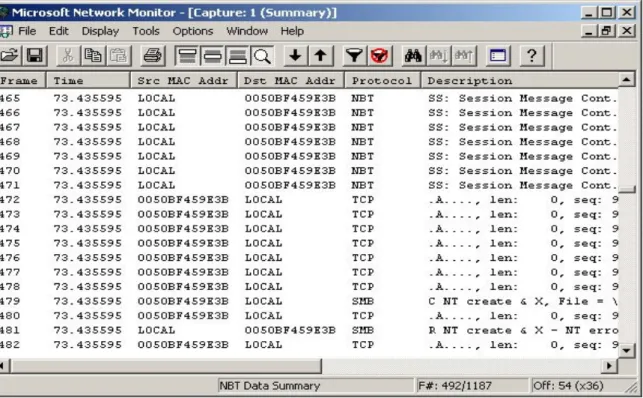
Task: Select frame 465 NBT row
Action: [x=308, y=98]
